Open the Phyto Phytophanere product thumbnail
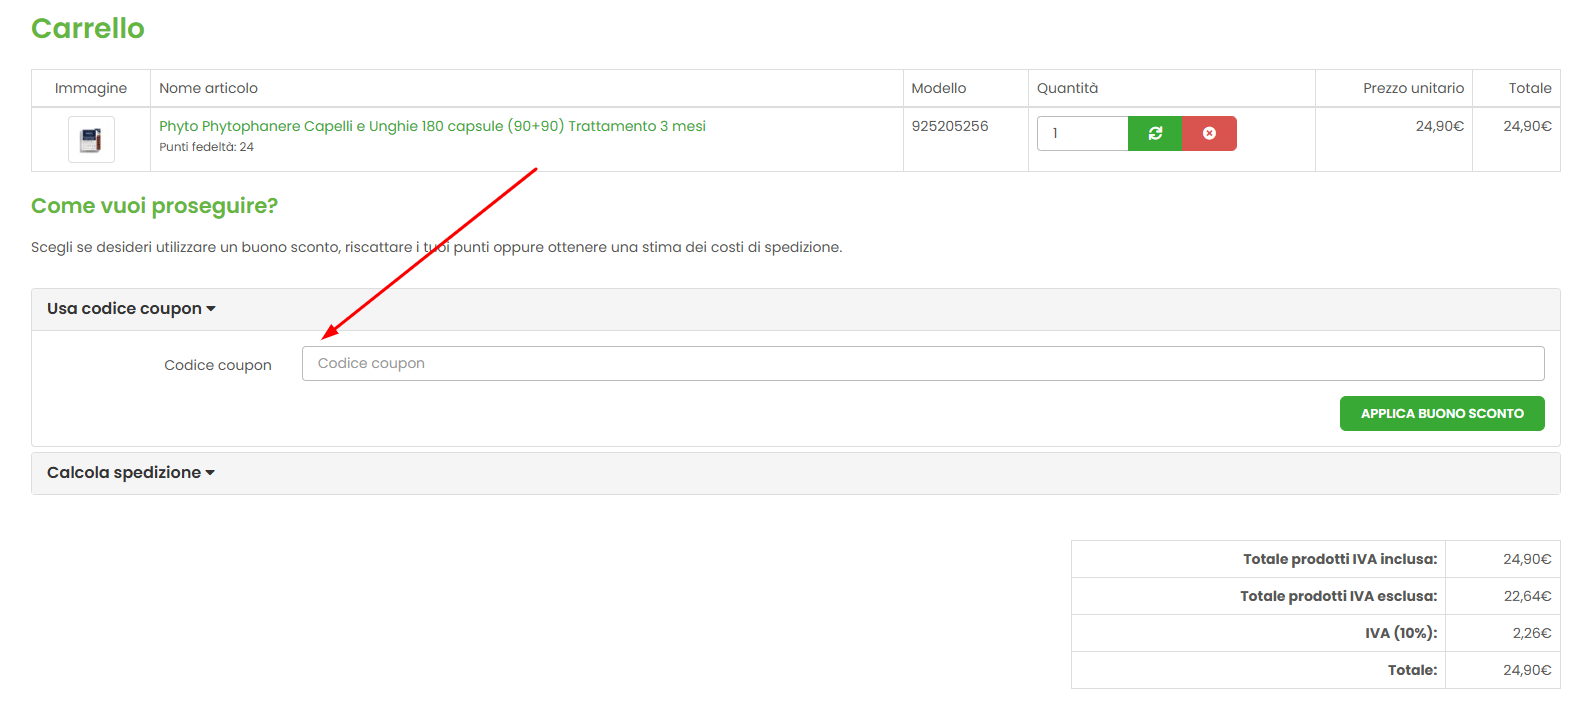This screenshot has width=1587, height=712. [x=91, y=139]
